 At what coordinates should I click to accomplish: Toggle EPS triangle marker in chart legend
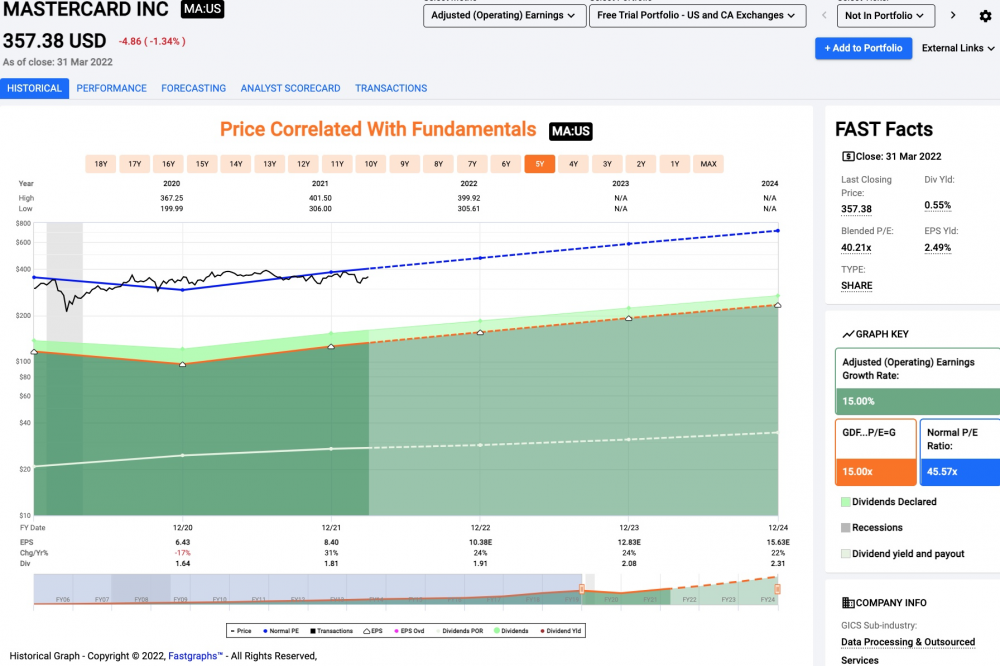[372, 632]
